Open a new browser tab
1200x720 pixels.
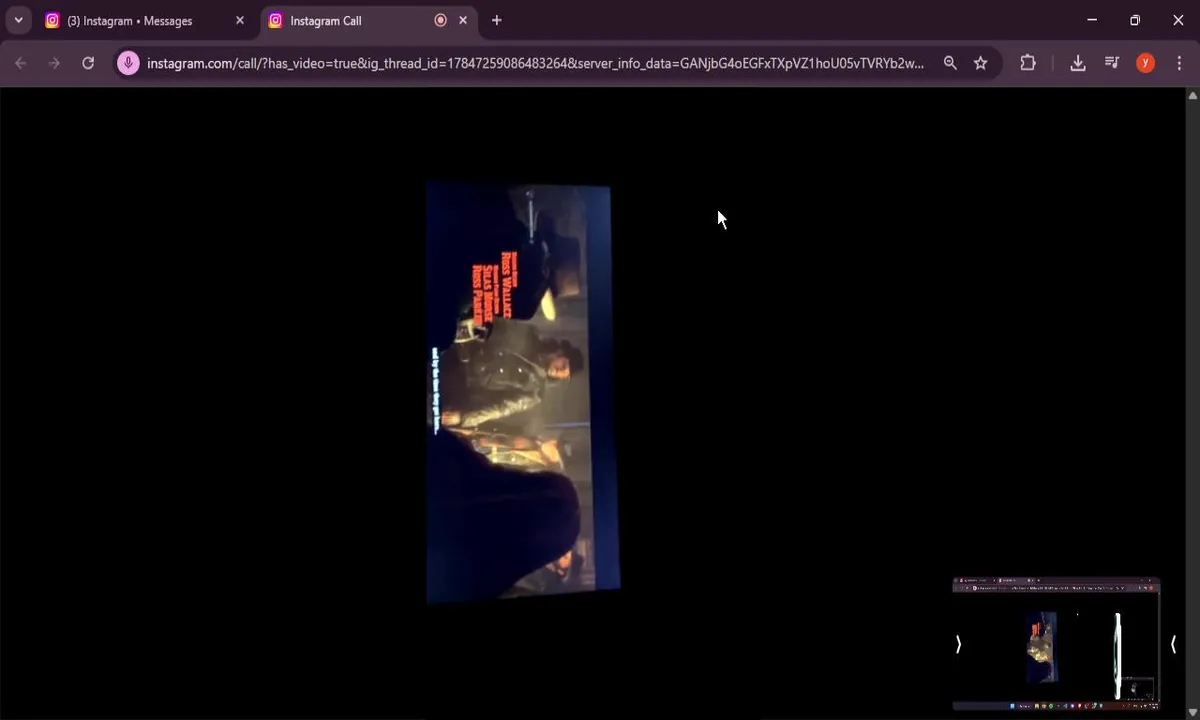[x=497, y=20]
